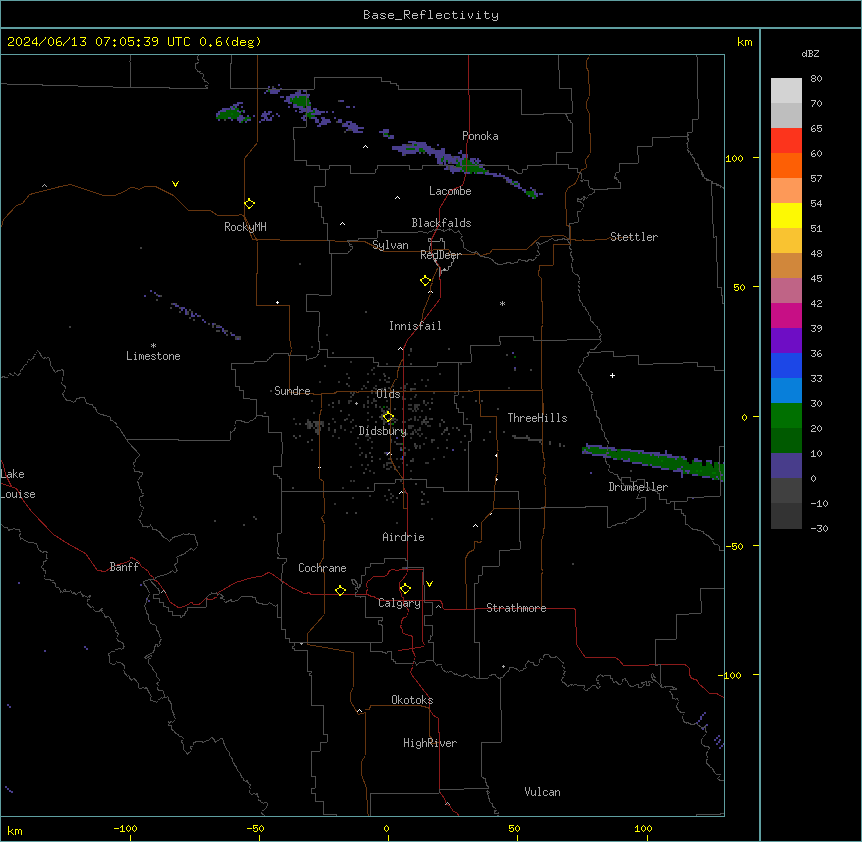Click the magenta 39 dBZ legend color

[786, 315]
